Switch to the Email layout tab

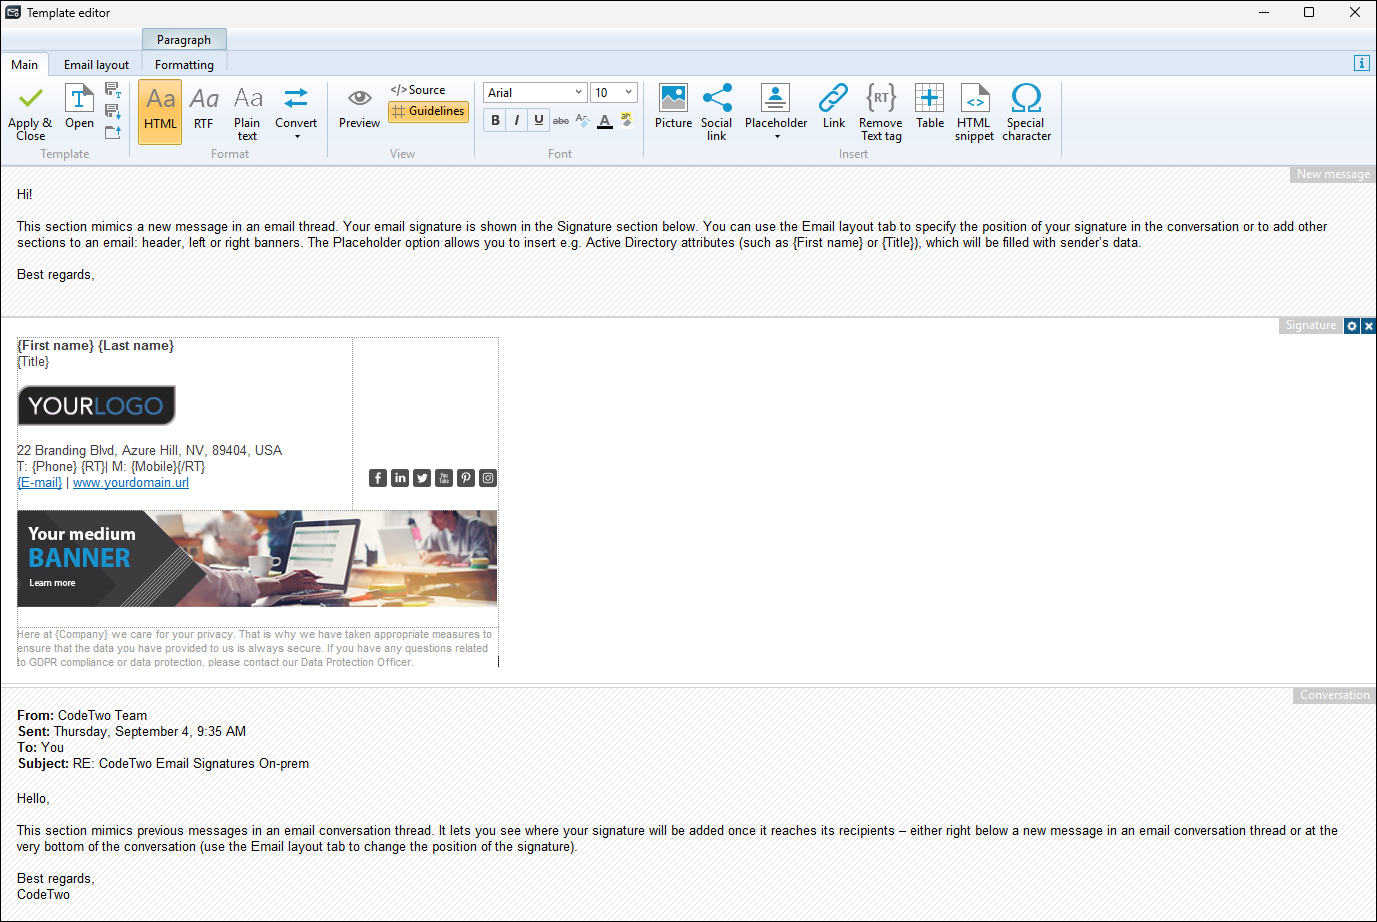[x=96, y=65]
